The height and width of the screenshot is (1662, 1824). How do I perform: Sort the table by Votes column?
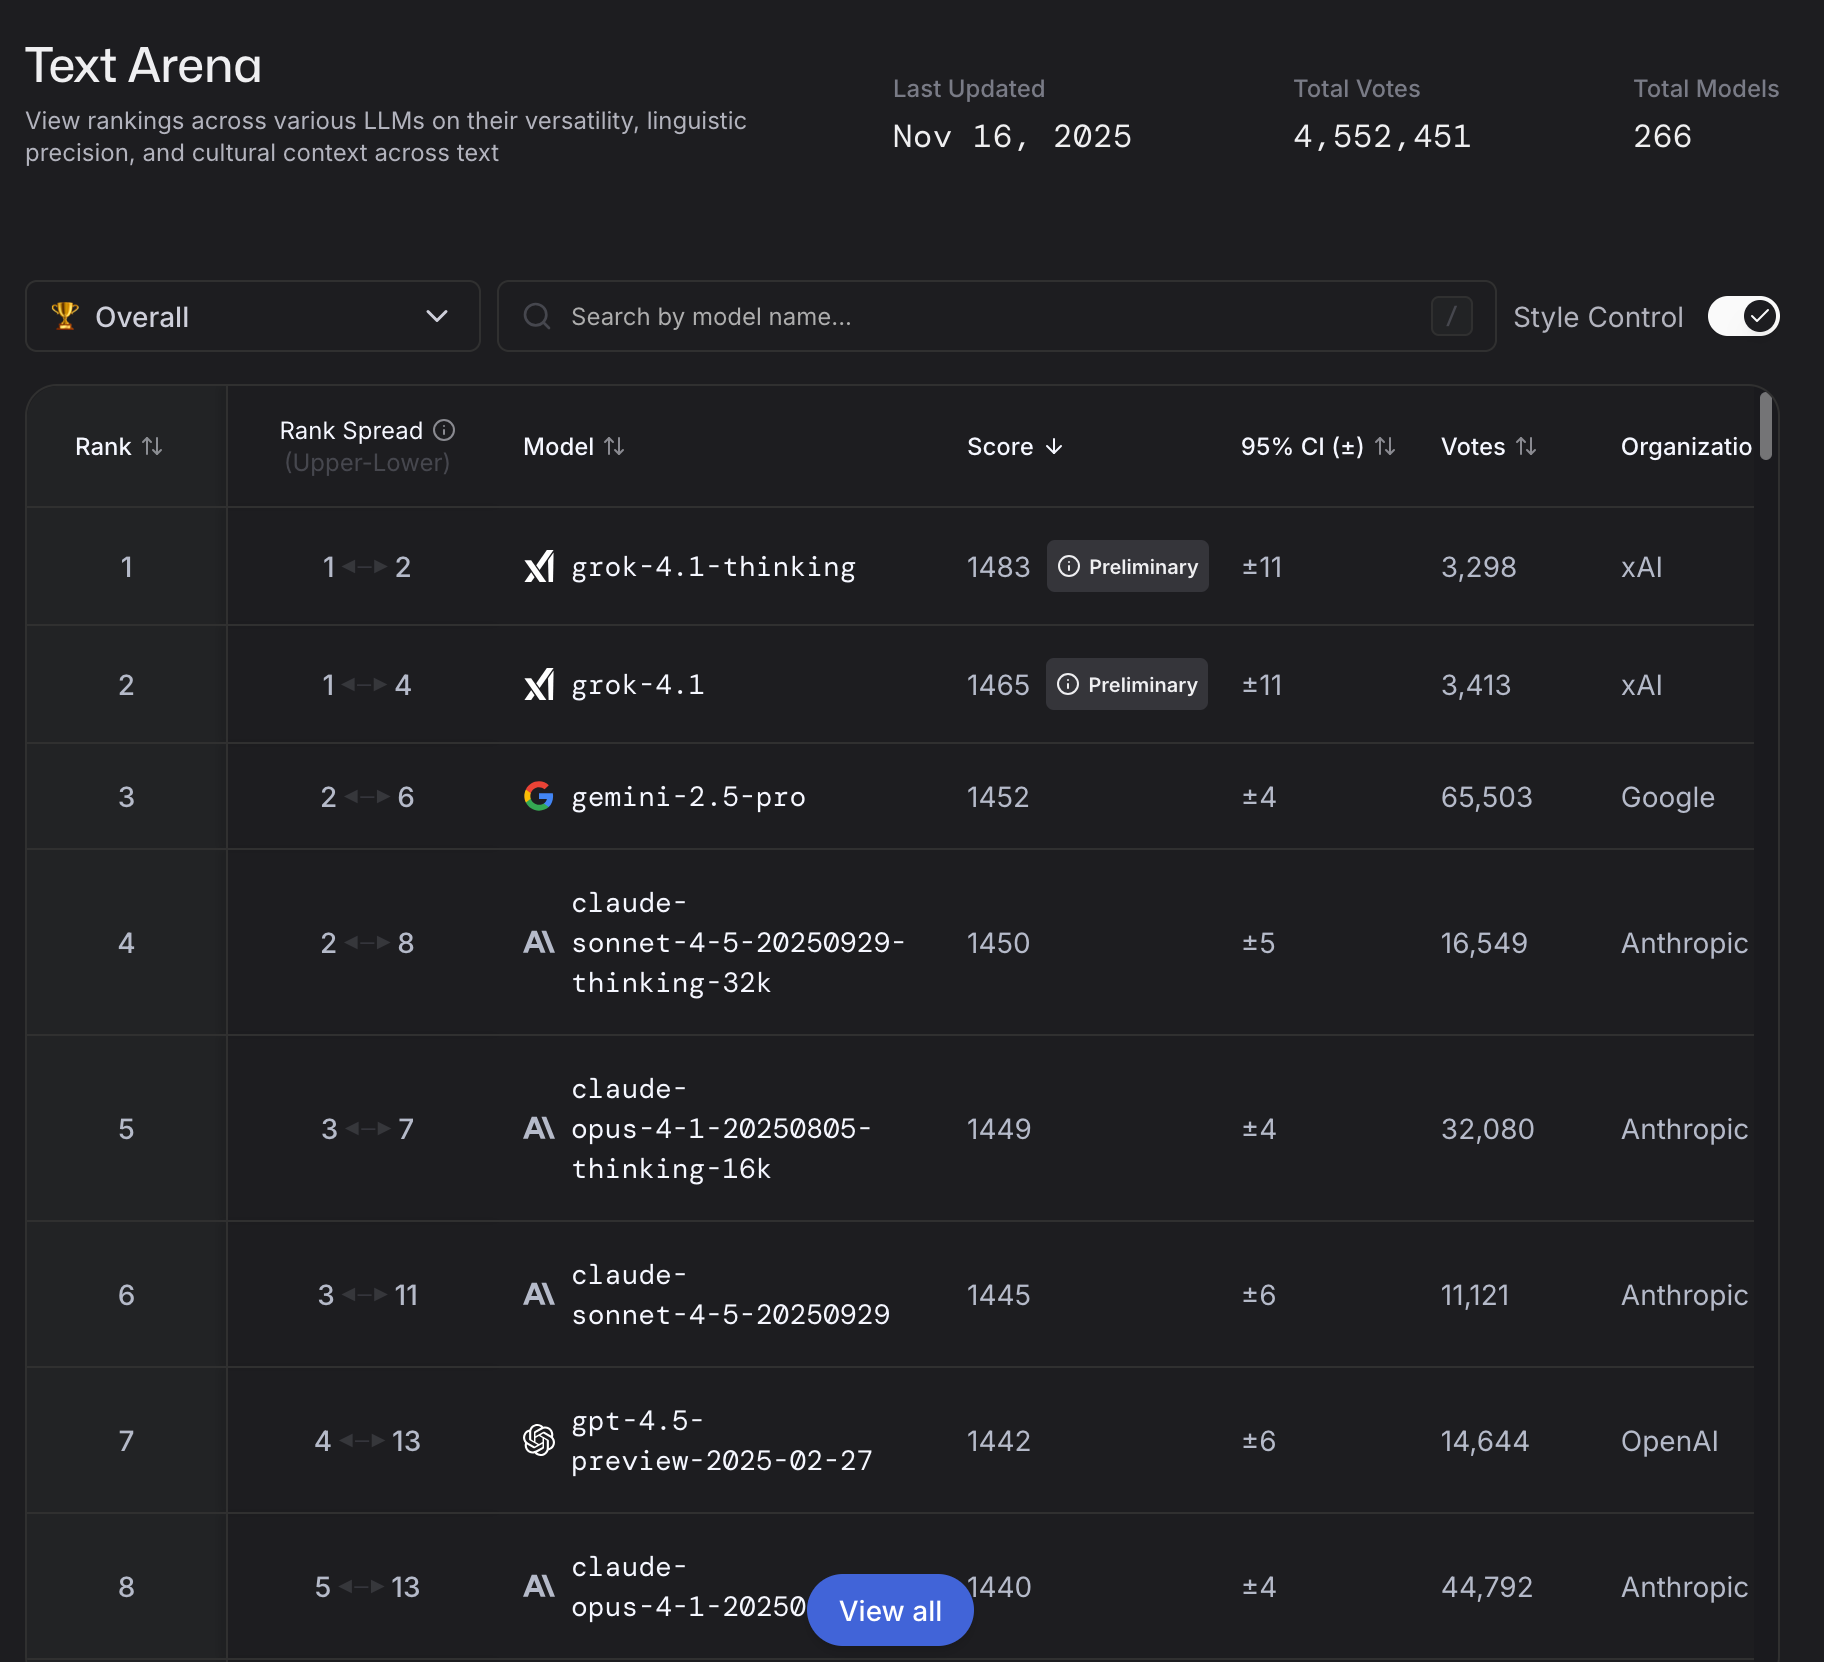1487,446
